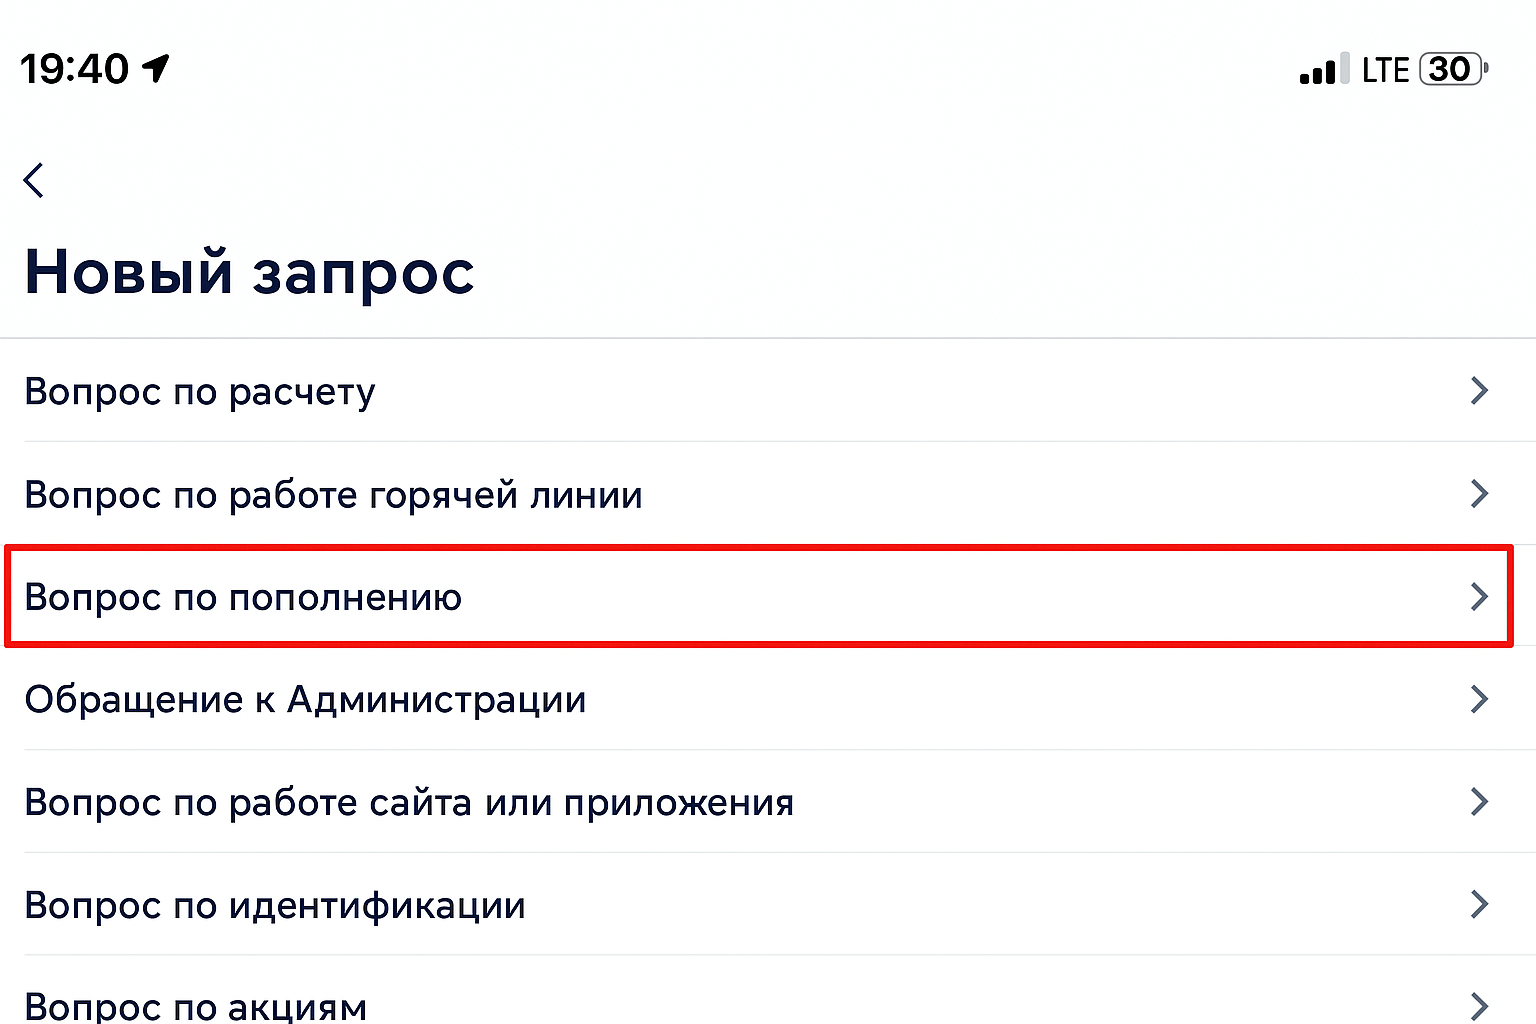Viewport: 1536px width, 1024px height.
Task: Tap the back arrow icon
Action: [34, 181]
